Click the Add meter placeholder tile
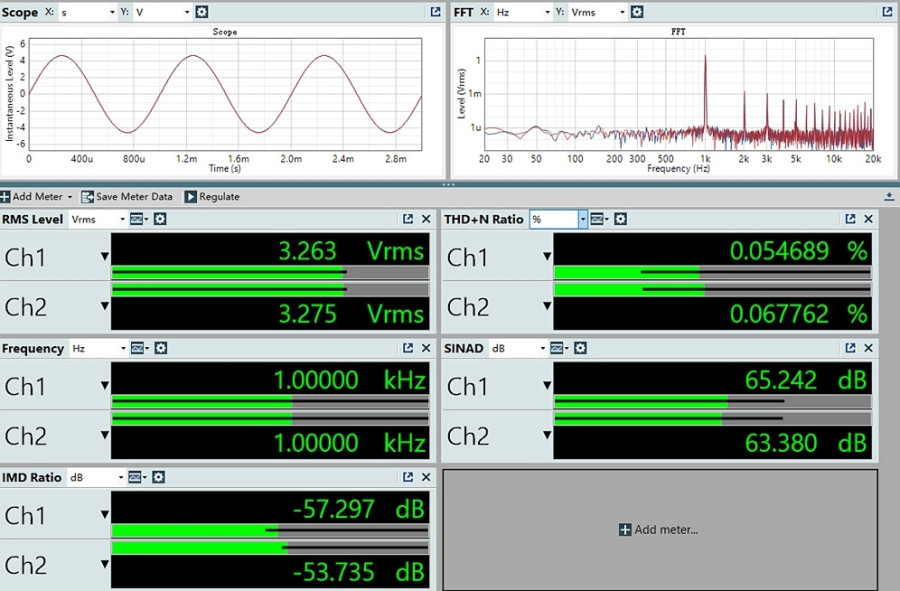This screenshot has height=591, width=900. pos(660,530)
